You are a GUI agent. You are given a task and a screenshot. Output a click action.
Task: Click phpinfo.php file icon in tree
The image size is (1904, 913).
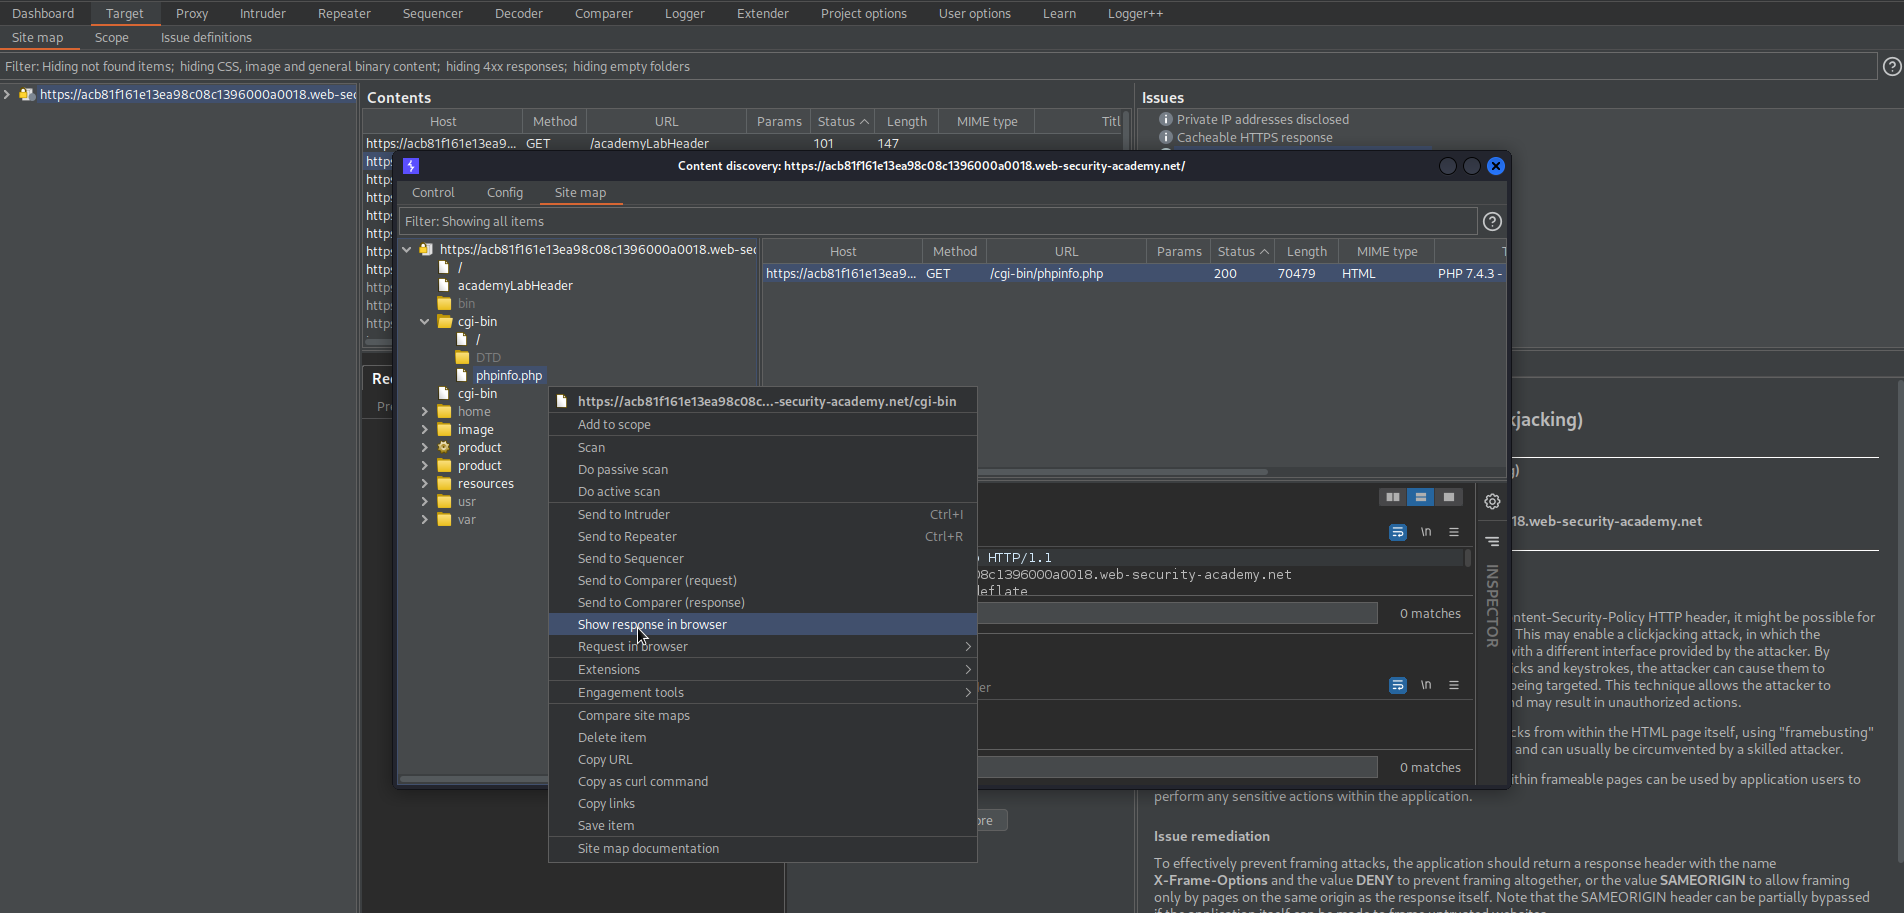click(x=462, y=376)
